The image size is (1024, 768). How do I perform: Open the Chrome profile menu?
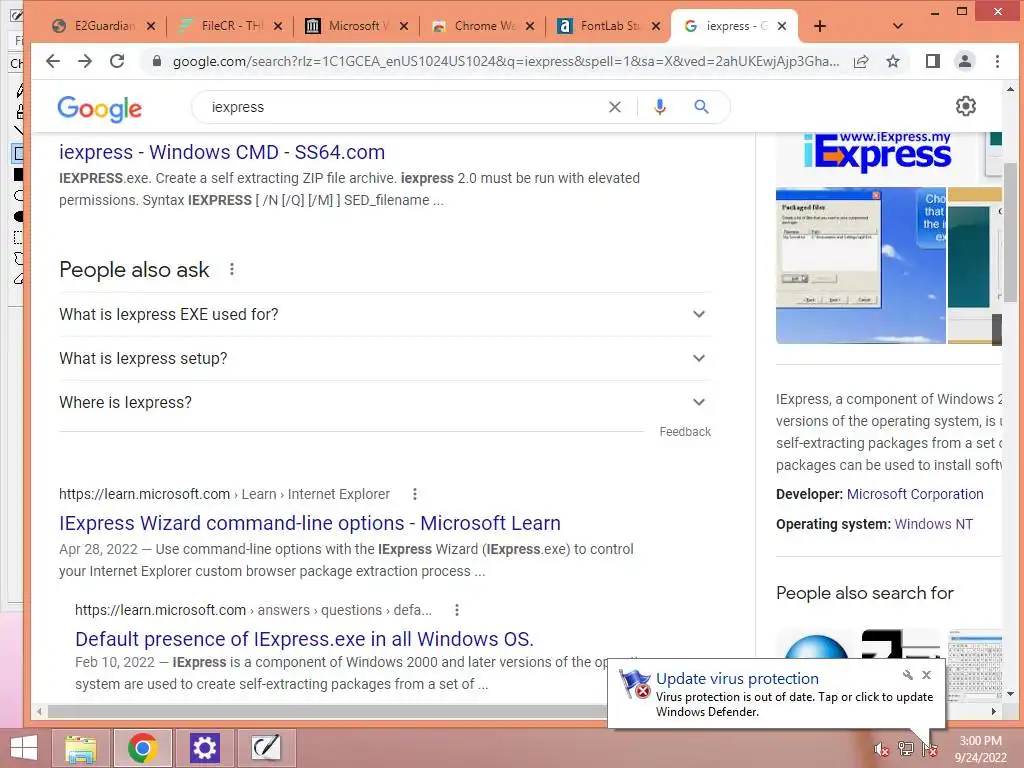[x=965, y=61]
